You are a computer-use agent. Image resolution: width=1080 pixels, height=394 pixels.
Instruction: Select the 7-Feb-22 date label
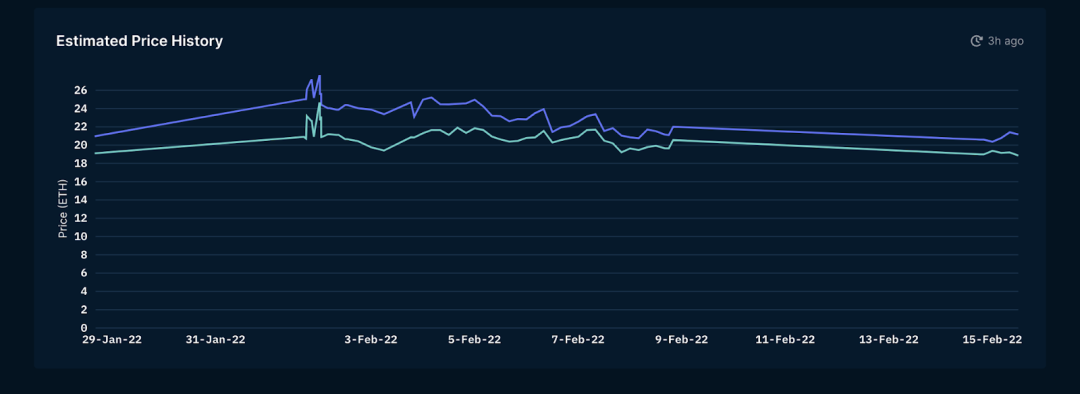pyautogui.click(x=579, y=340)
